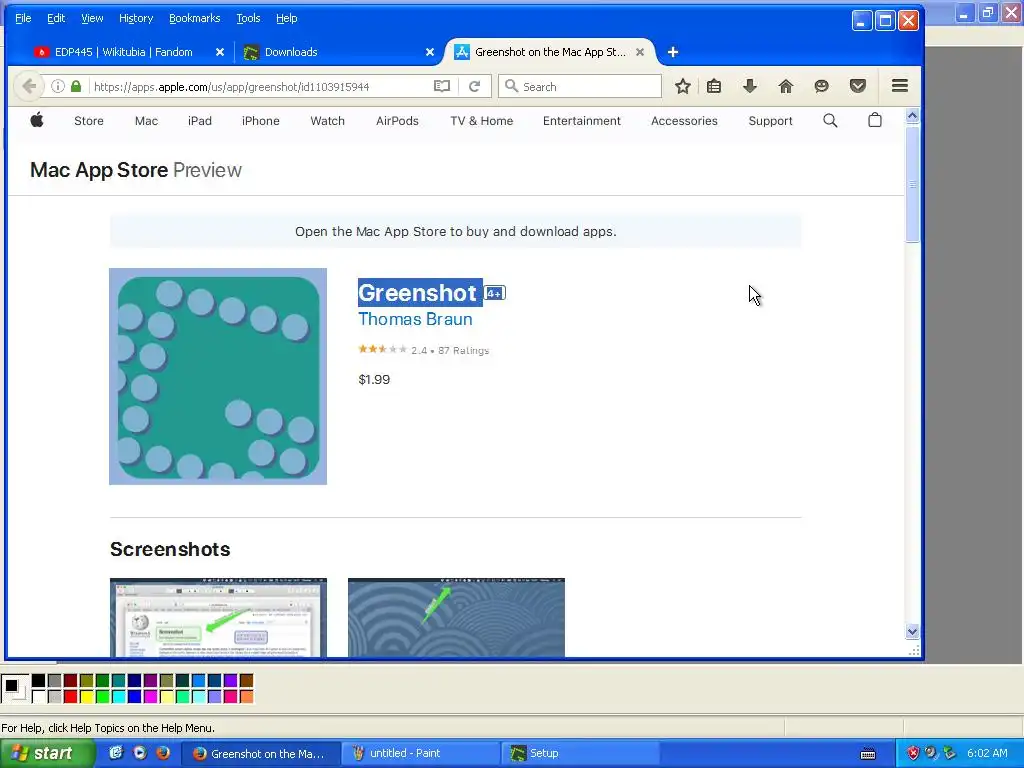Click the Greenshot app icon image
This screenshot has width=1024, height=768.
[218, 377]
